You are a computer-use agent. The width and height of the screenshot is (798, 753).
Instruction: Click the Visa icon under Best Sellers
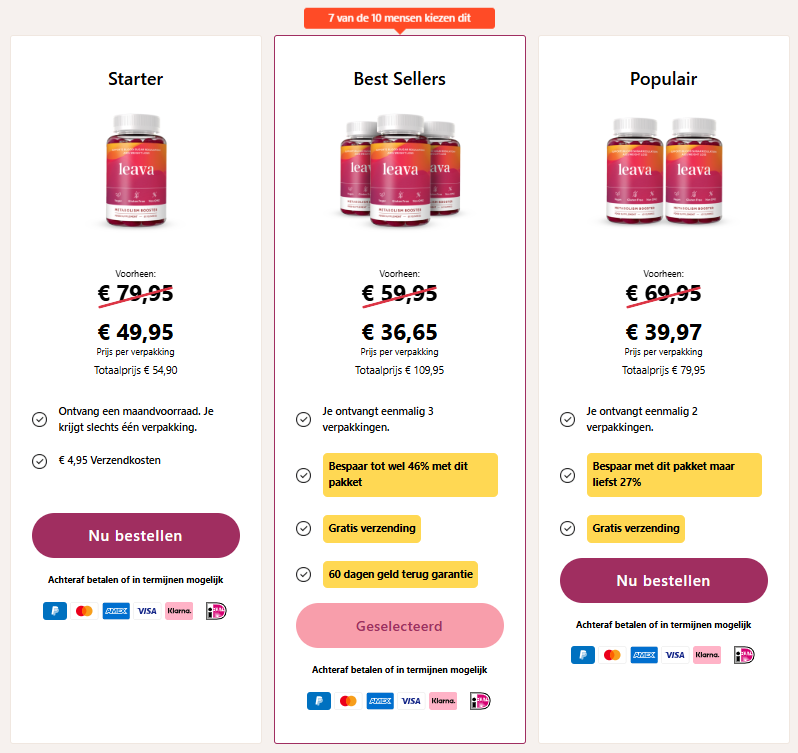(411, 701)
